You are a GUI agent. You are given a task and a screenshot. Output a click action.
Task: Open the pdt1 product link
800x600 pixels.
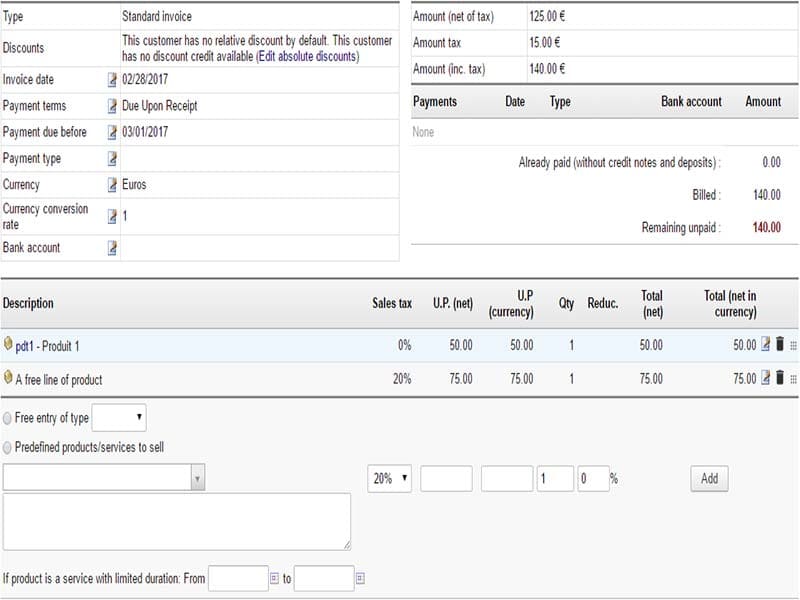[25, 346]
